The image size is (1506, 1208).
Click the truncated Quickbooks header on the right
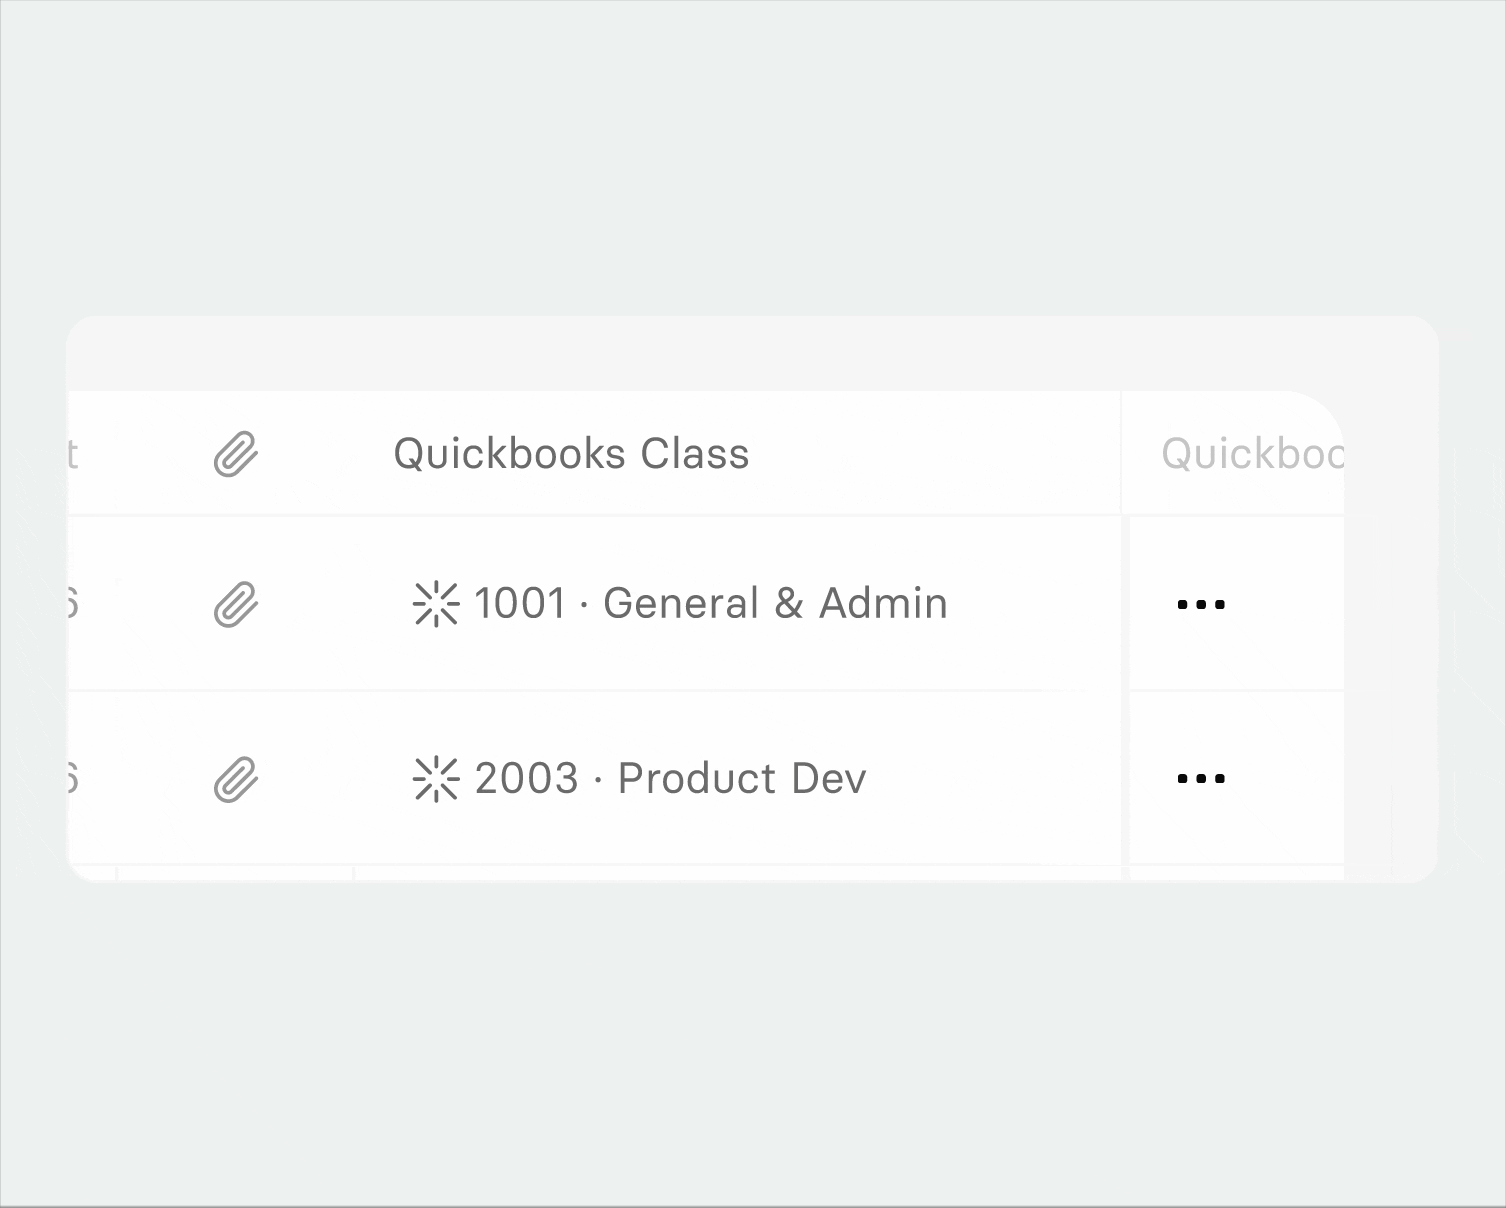click(1252, 454)
